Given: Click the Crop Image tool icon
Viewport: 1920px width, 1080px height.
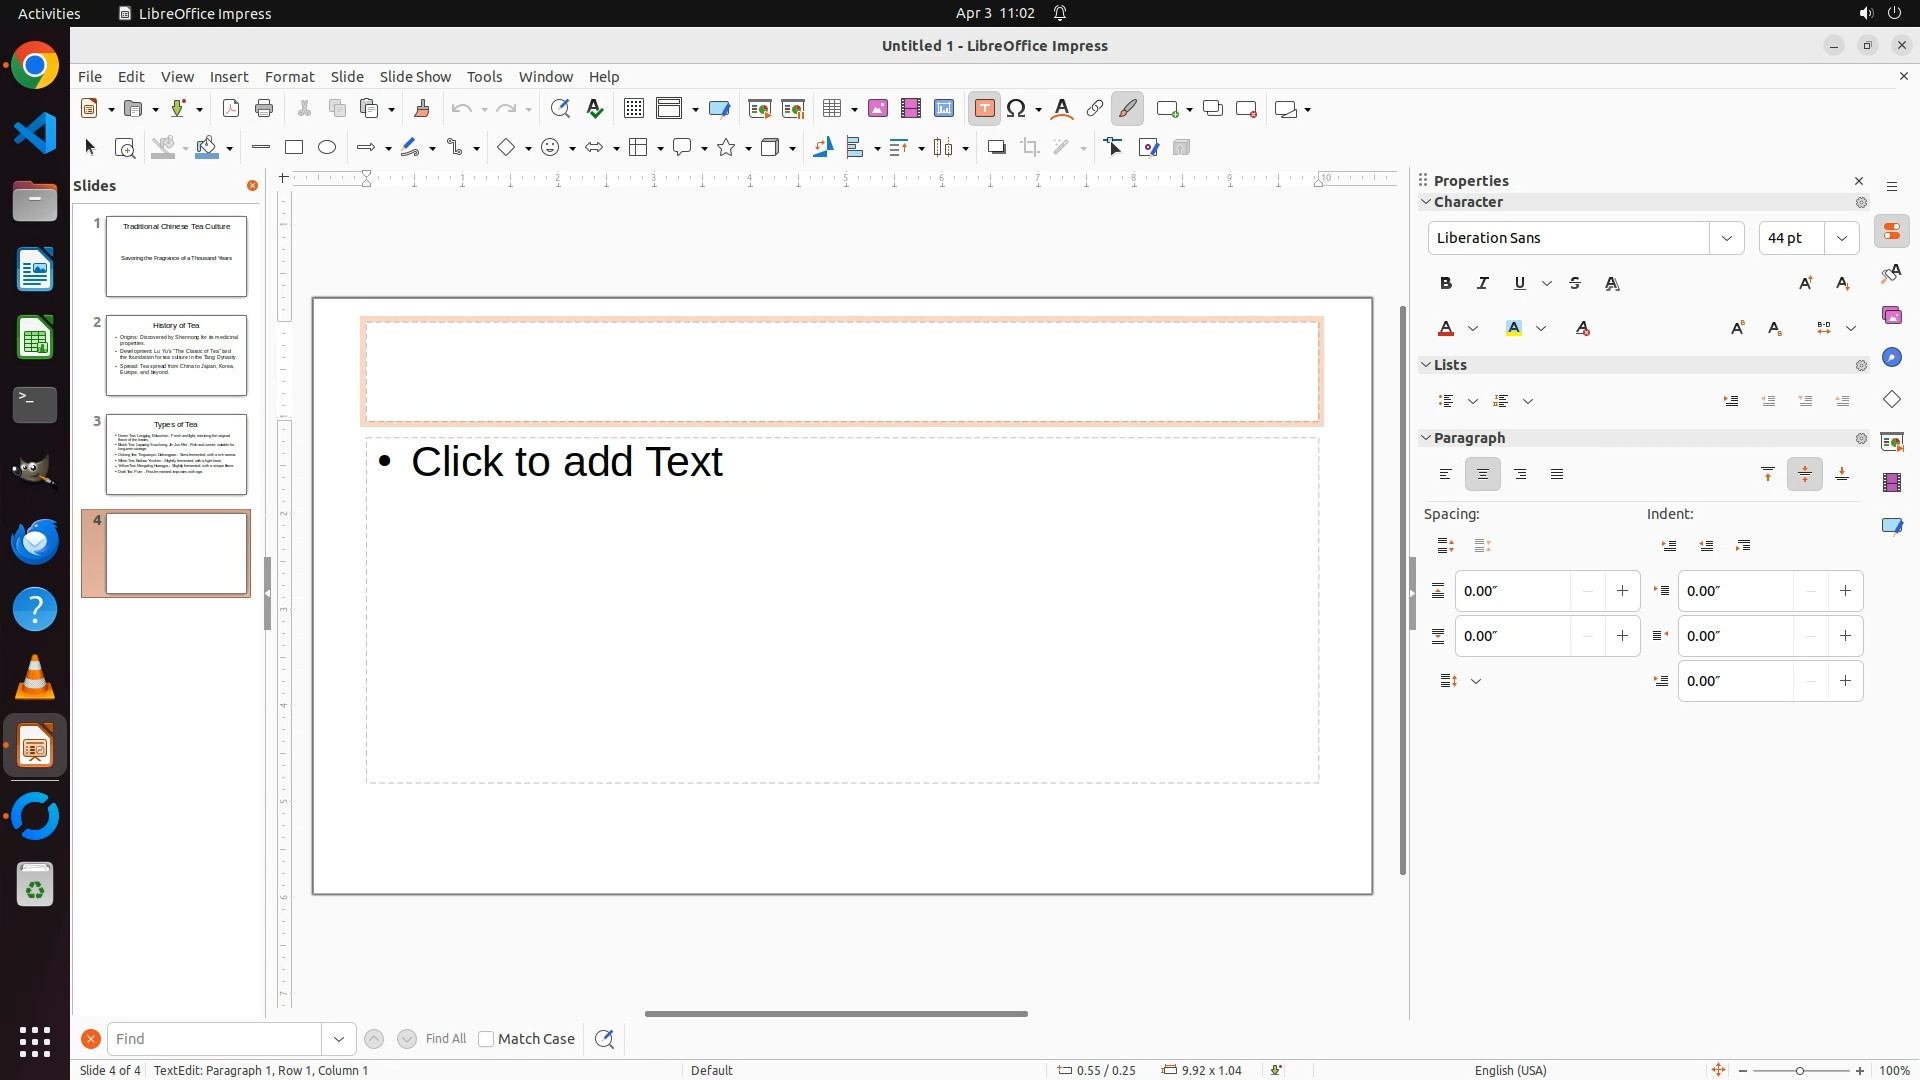Looking at the screenshot, I should pos(1030,148).
